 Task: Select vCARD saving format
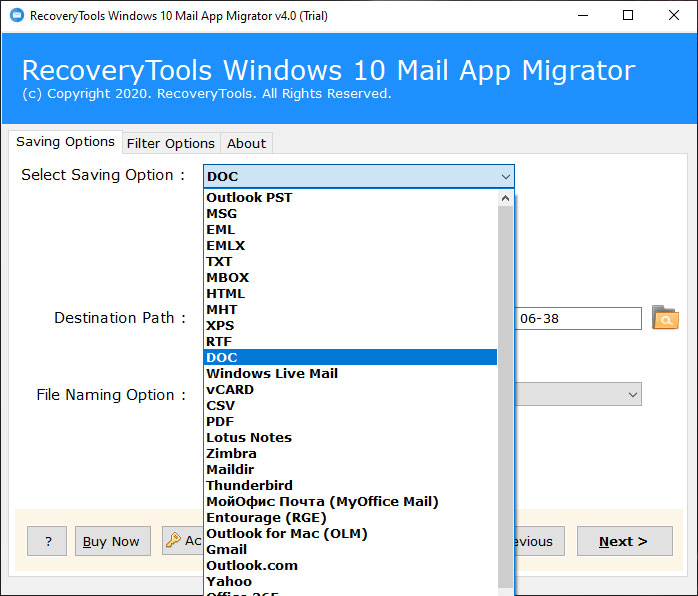click(350, 389)
